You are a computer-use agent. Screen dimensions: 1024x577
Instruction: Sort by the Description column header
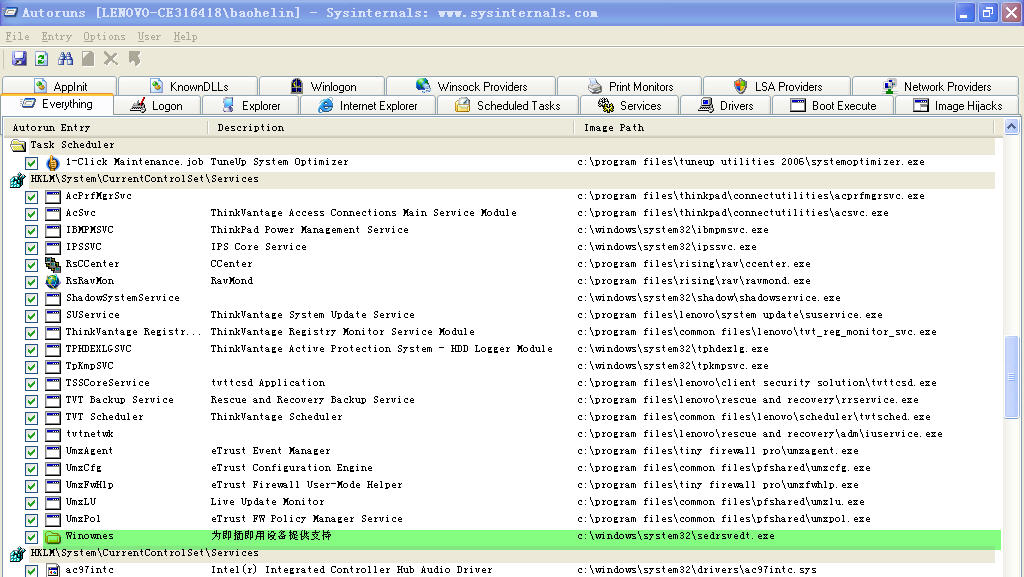[250, 128]
